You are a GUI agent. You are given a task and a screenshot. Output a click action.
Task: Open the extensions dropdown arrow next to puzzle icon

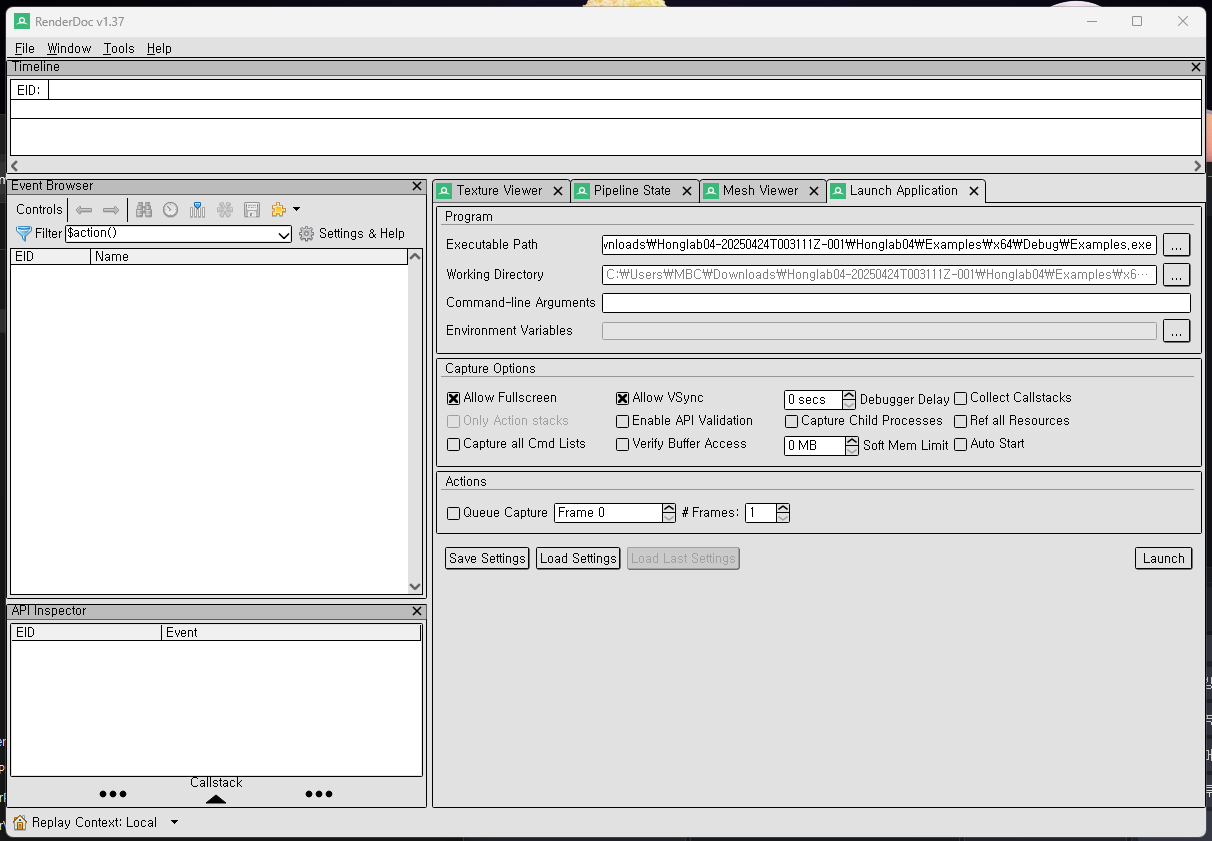296,210
